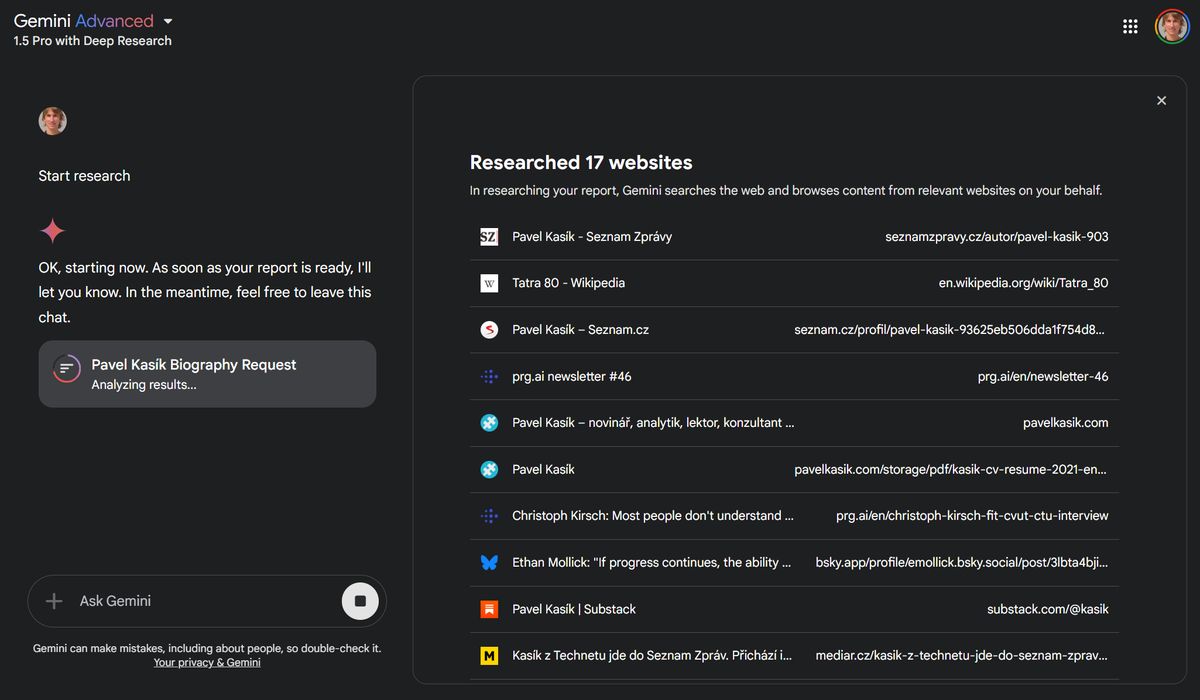Image resolution: width=1200 pixels, height=700 pixels.
Task: Open the Pavel Kasík CV resume PDF result
Action: point(794,469)
